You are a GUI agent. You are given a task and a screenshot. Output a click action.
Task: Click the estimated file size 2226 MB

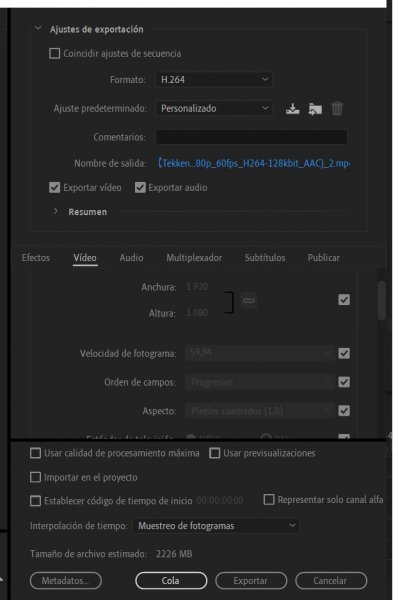point(174,554)
